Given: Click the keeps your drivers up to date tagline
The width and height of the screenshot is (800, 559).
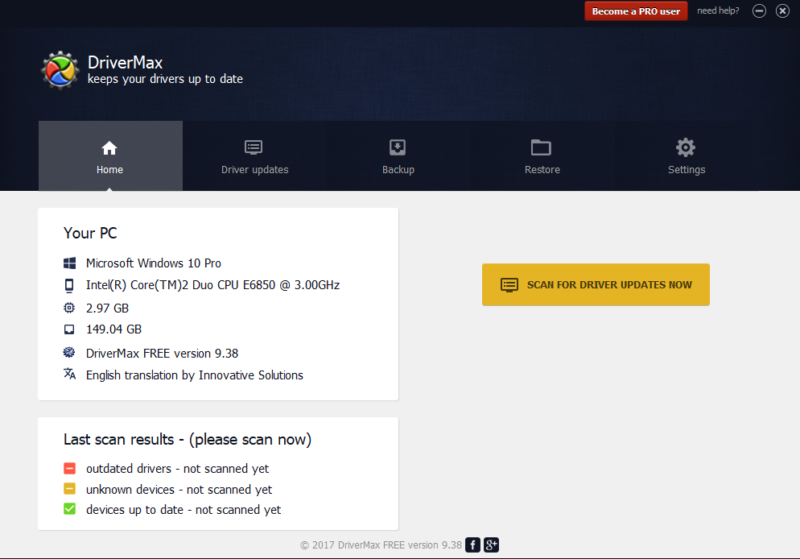Looking at the screenshot, I should (x=165, y=79).
